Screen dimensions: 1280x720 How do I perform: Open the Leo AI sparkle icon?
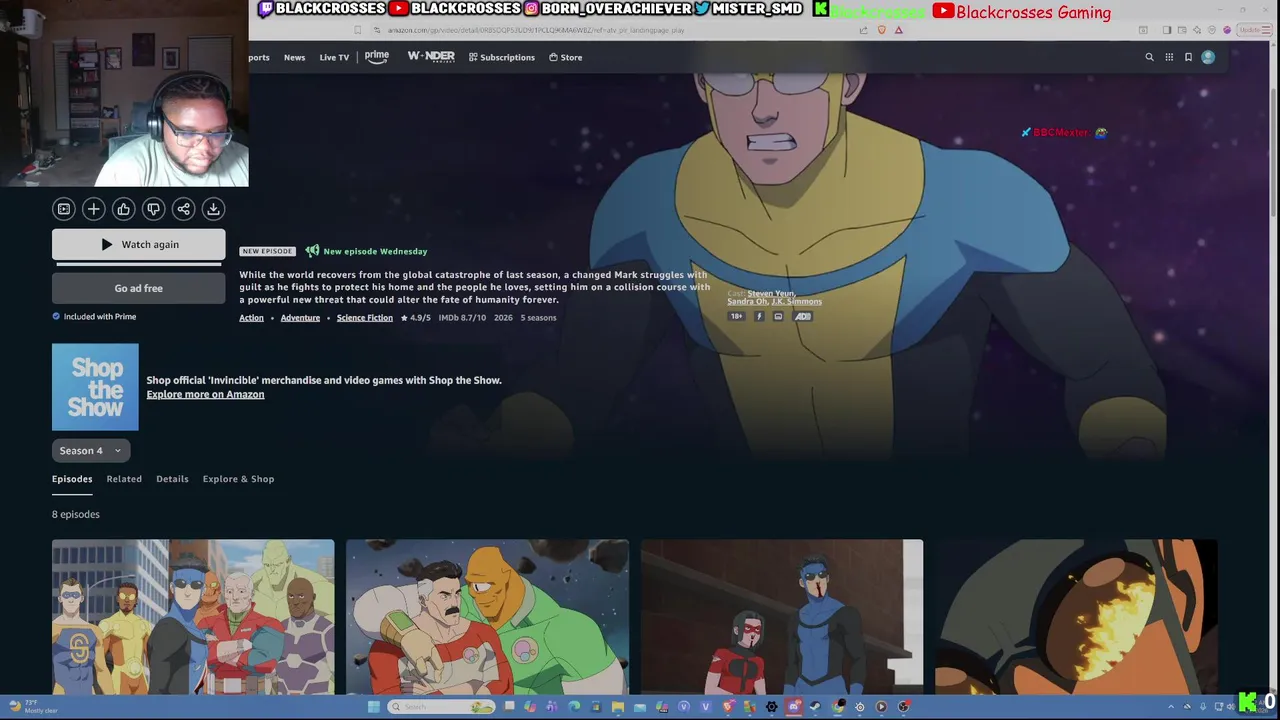1197,30
